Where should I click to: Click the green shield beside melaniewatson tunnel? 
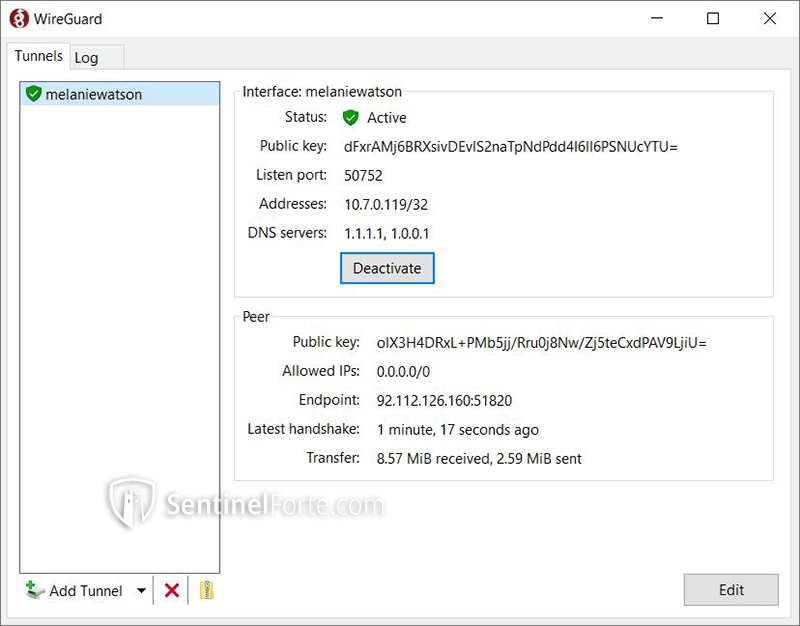click(34, 94)
